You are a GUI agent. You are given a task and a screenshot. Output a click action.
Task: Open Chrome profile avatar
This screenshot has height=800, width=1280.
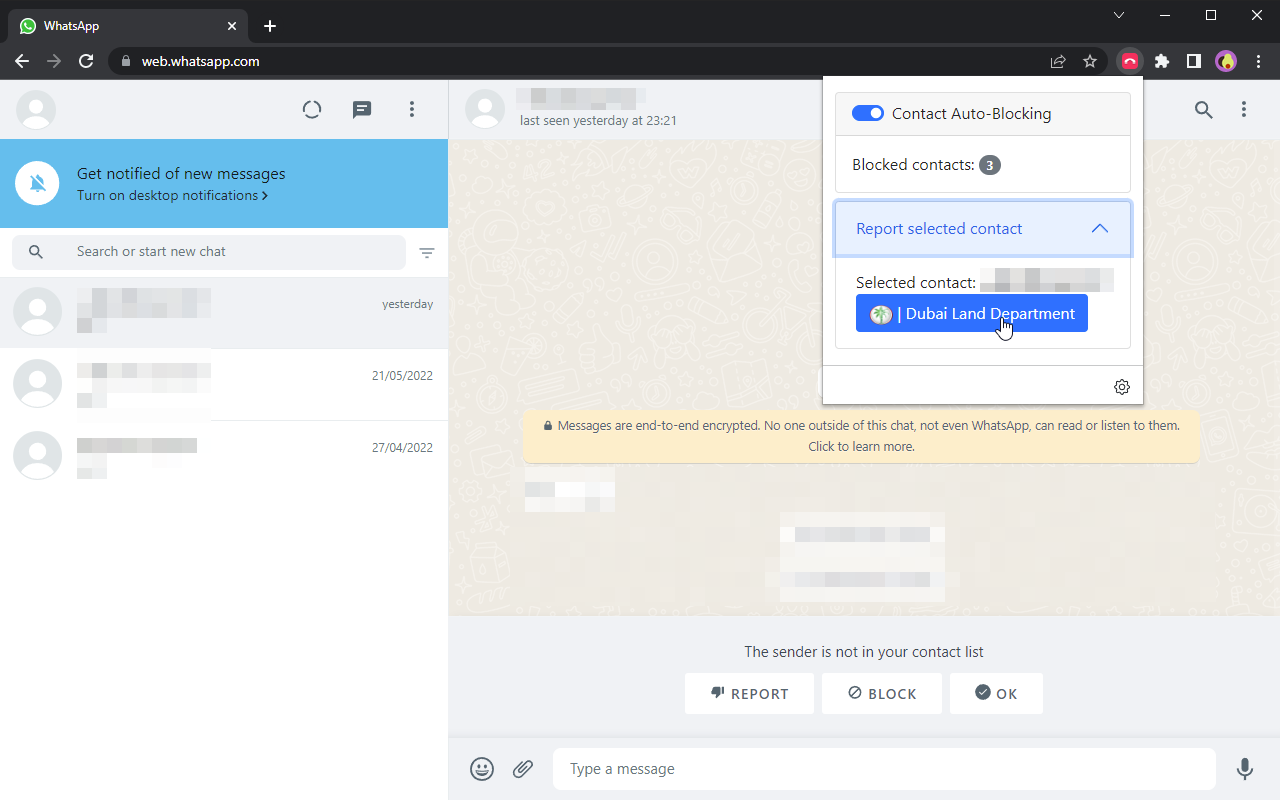tap(1226, 61)
